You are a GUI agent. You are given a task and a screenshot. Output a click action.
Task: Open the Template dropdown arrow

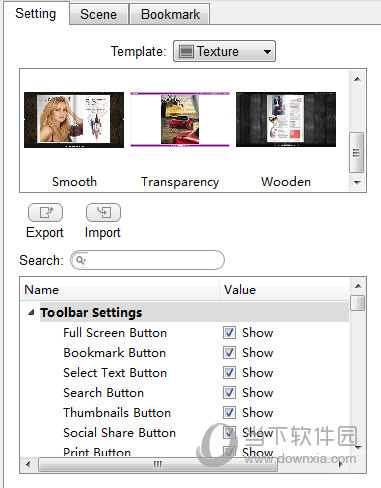(267, 52)
